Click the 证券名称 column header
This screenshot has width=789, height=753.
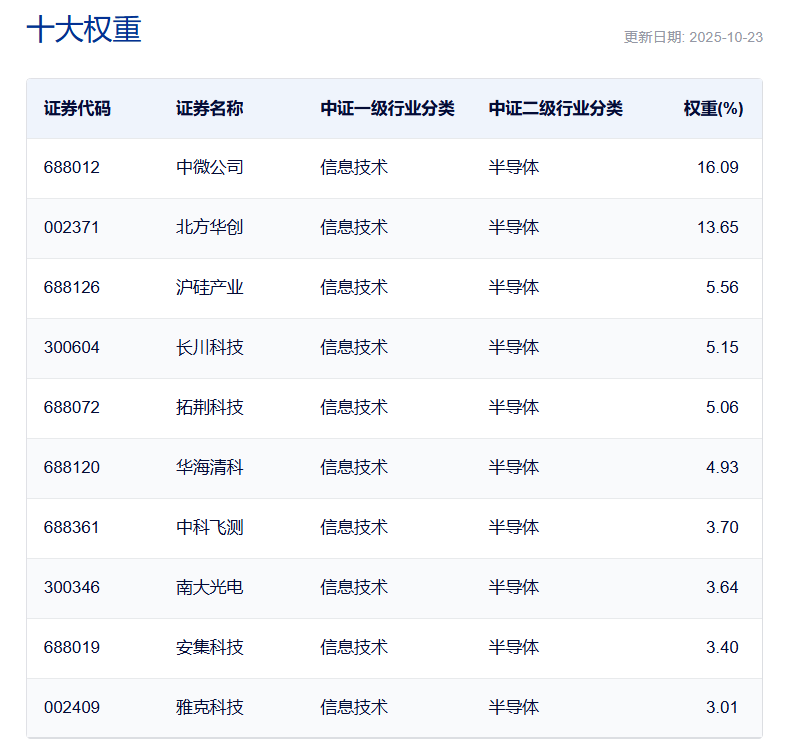210,109
